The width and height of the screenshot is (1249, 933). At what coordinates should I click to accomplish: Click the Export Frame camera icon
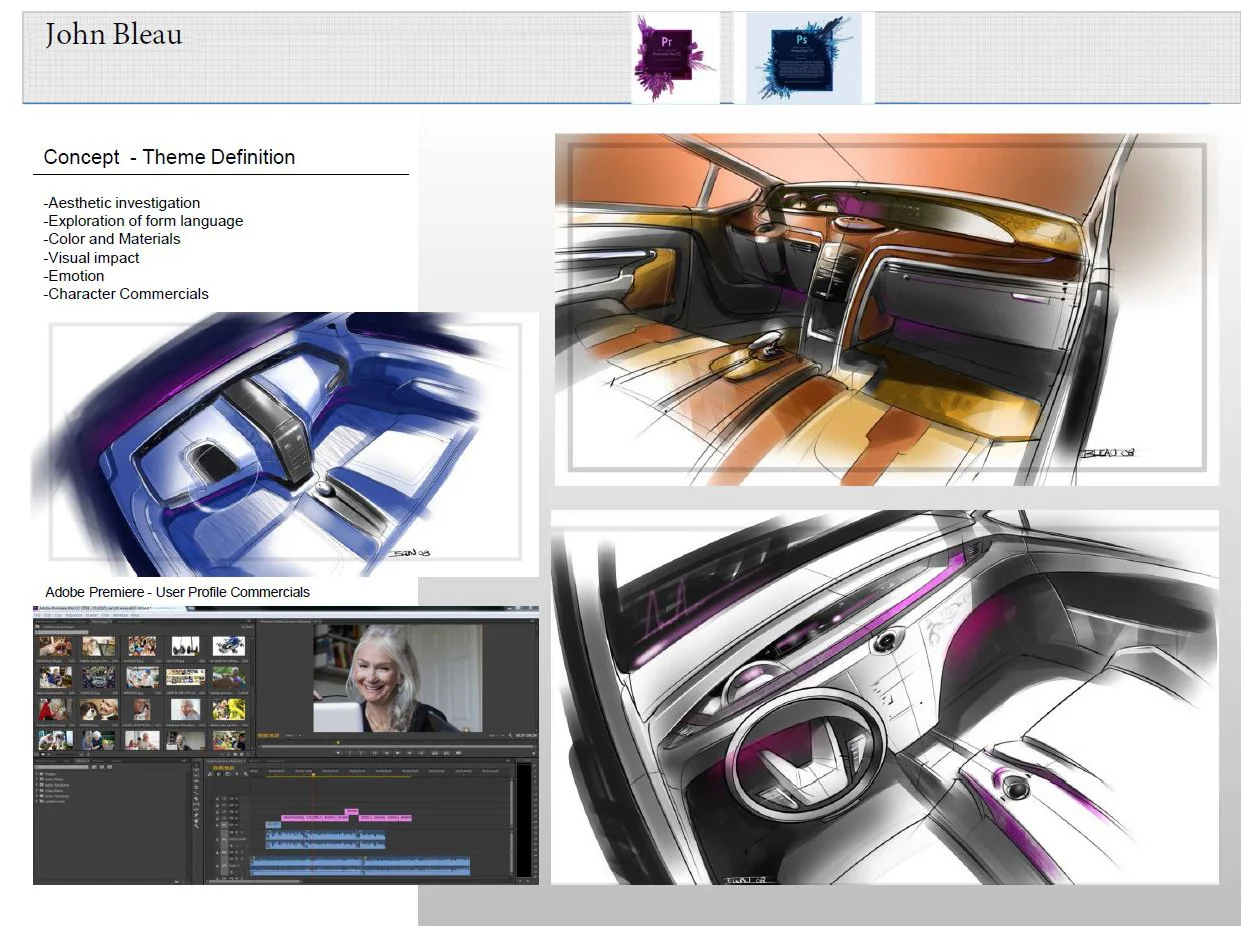coord(459,753)
